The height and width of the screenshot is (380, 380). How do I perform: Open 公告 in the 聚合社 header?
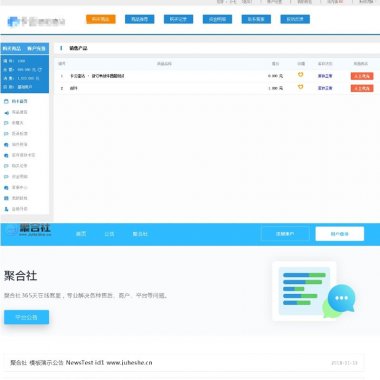tap(109, 234)
